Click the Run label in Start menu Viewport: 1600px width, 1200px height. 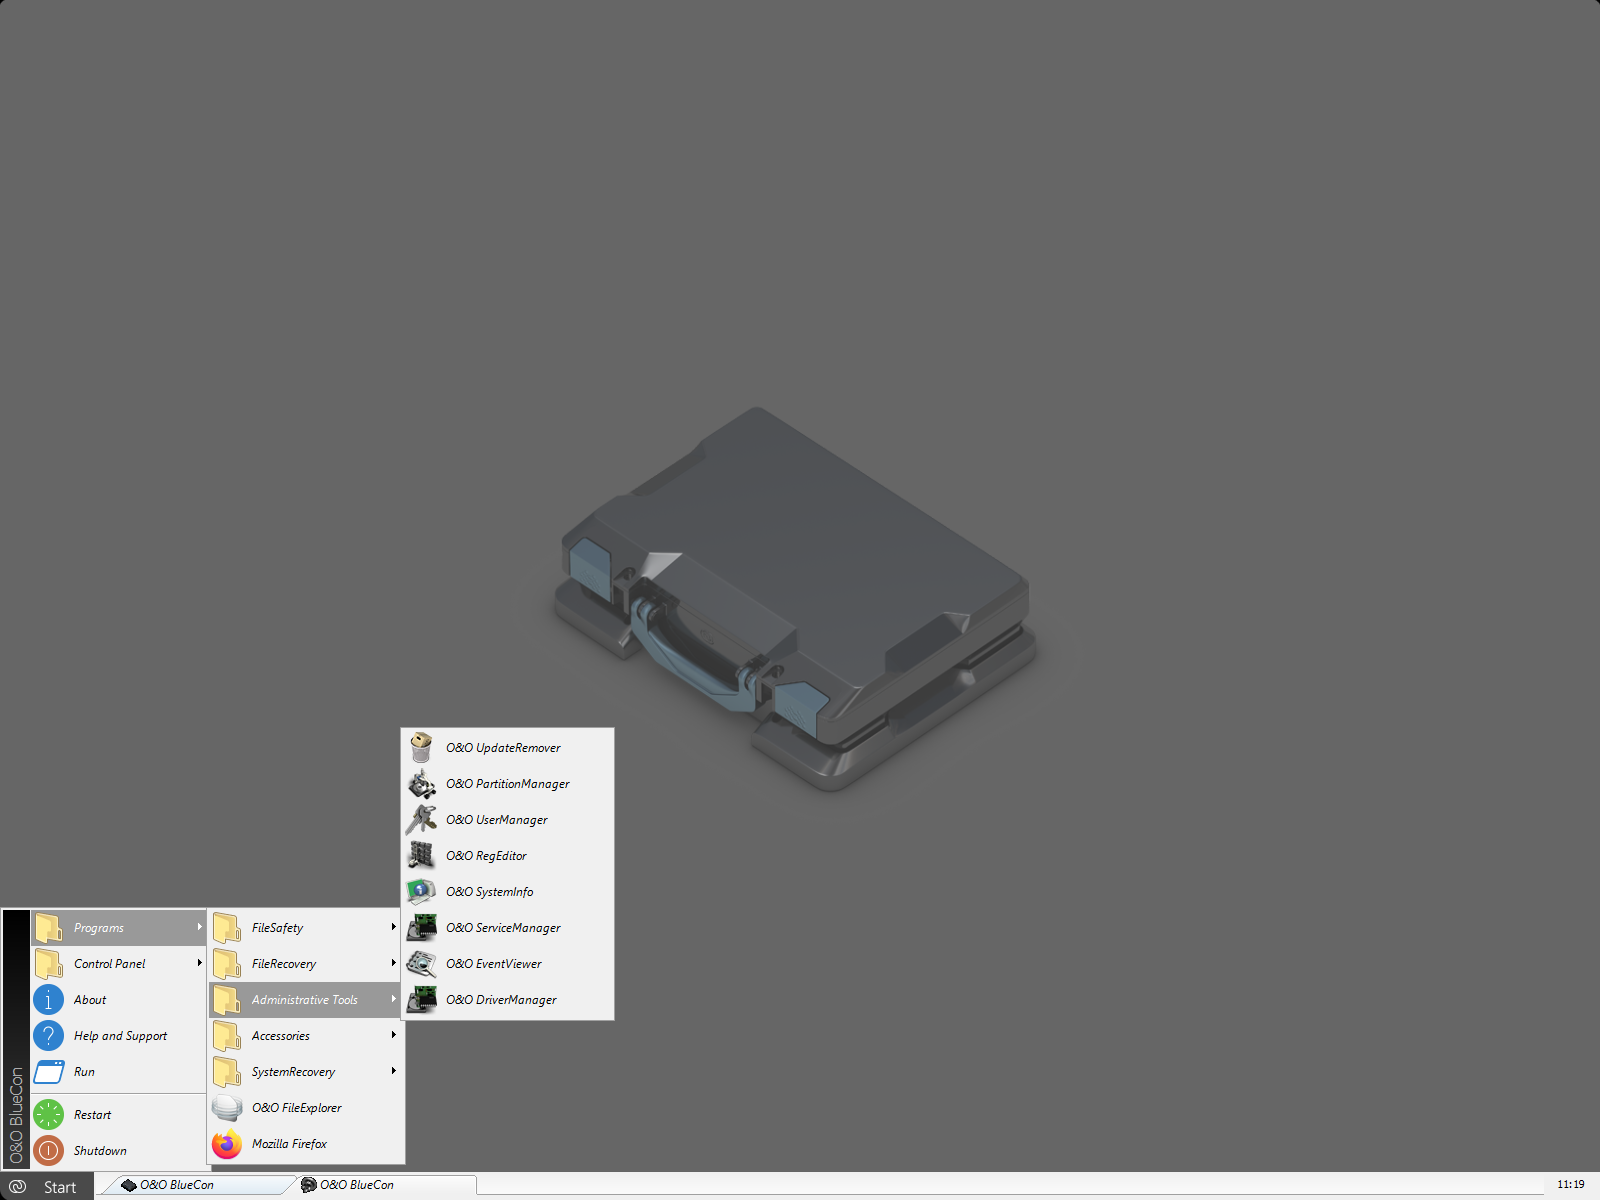click(84, 1072)
